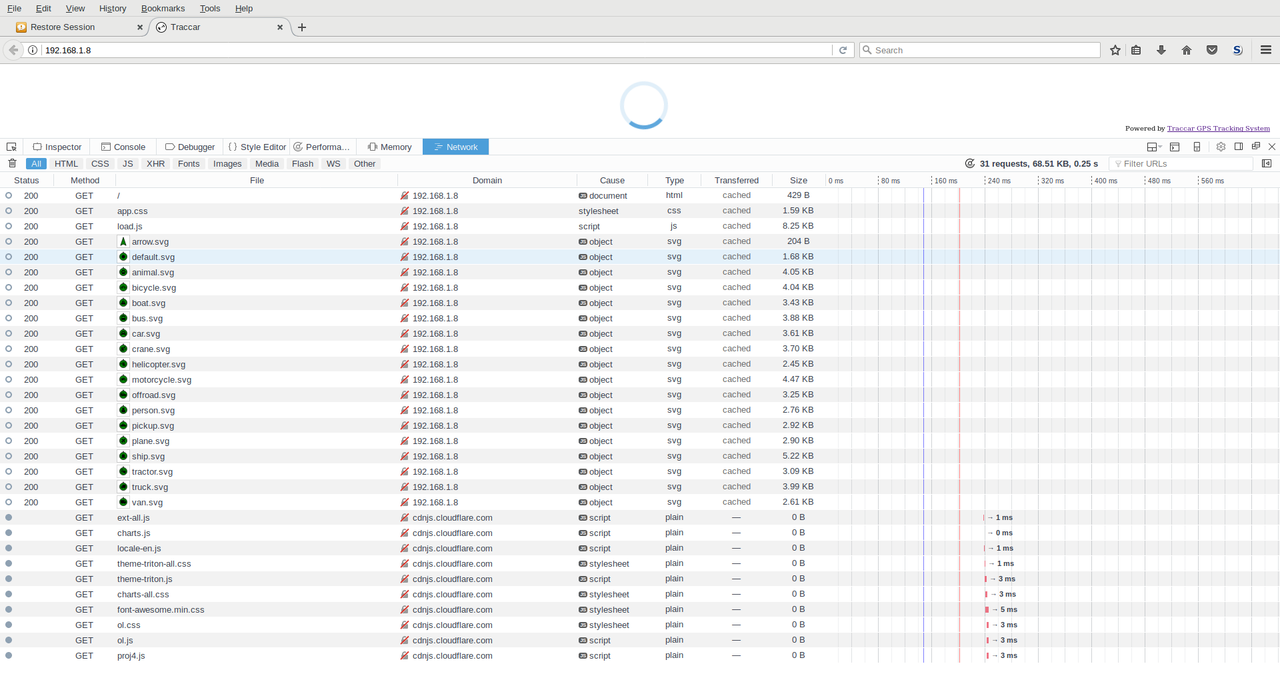Show only WS requests

pyautogui.click(x=333, y=164)
